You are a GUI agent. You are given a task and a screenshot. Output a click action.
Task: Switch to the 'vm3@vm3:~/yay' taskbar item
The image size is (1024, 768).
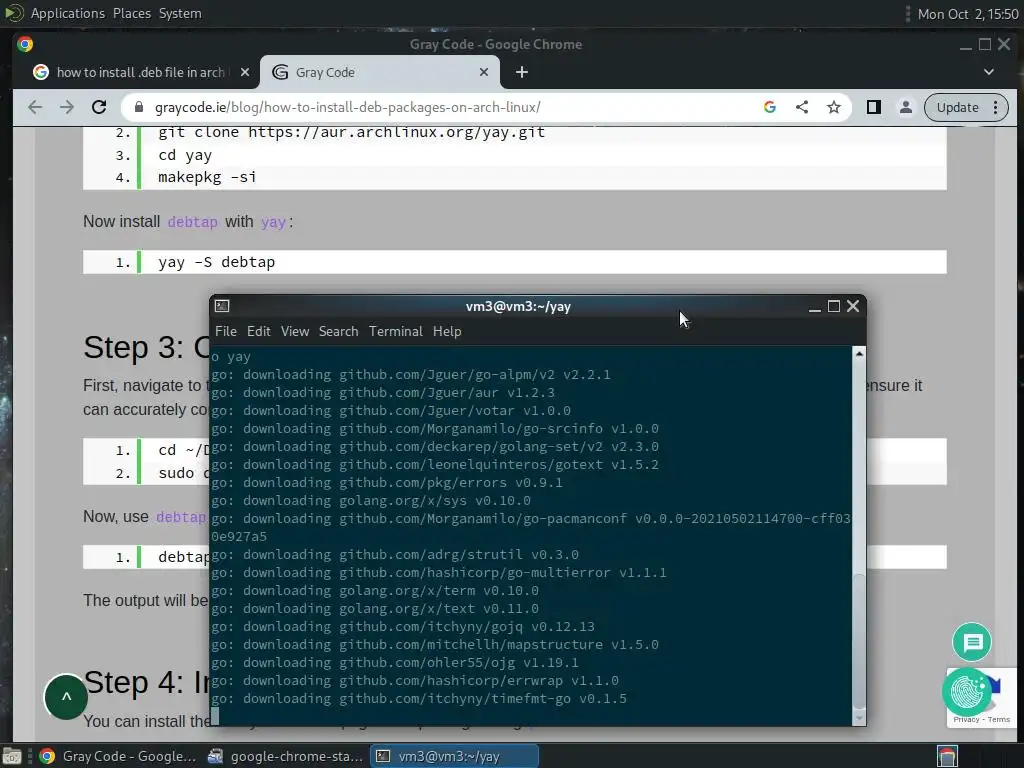455,756
